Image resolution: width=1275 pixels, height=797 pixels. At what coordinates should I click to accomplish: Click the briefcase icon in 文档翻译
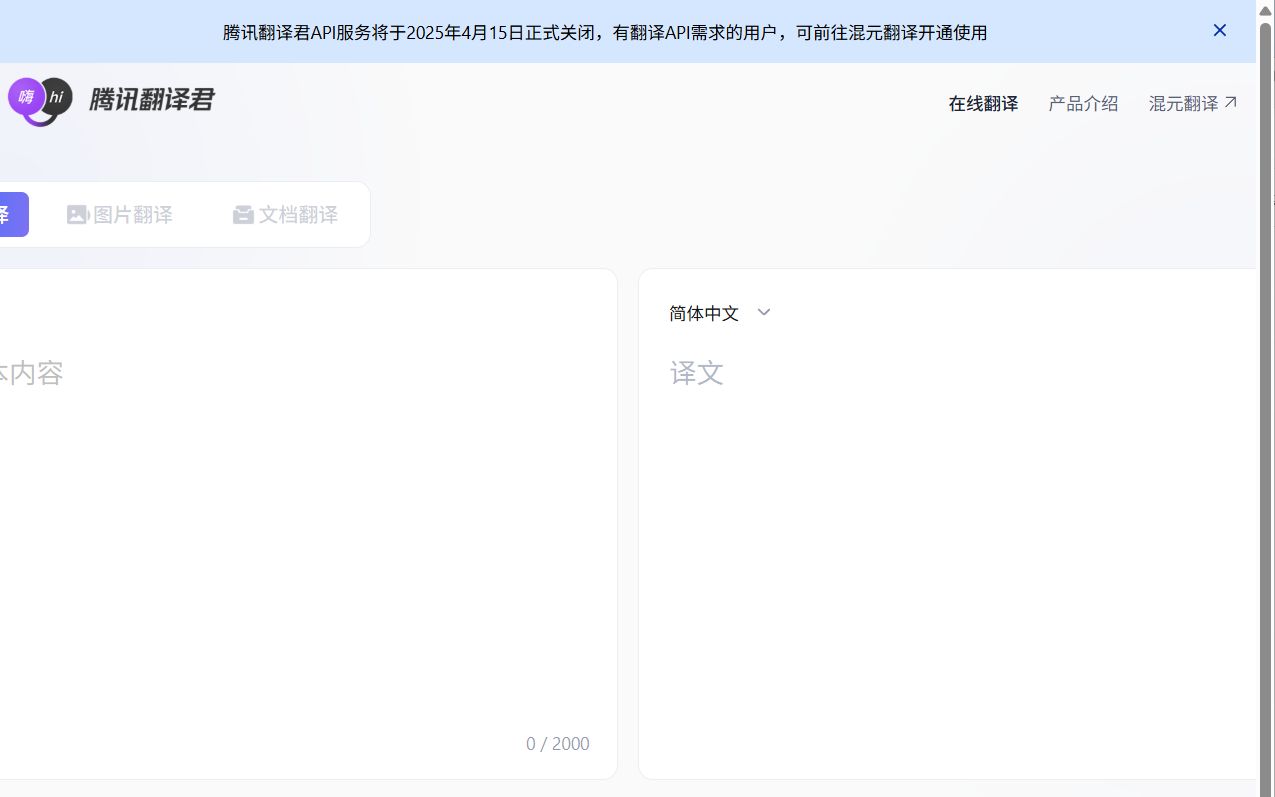[x=243, y=215]
